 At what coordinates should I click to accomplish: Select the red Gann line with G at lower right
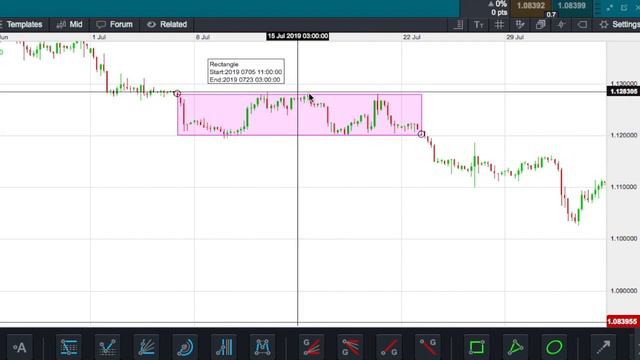[389, 347]
